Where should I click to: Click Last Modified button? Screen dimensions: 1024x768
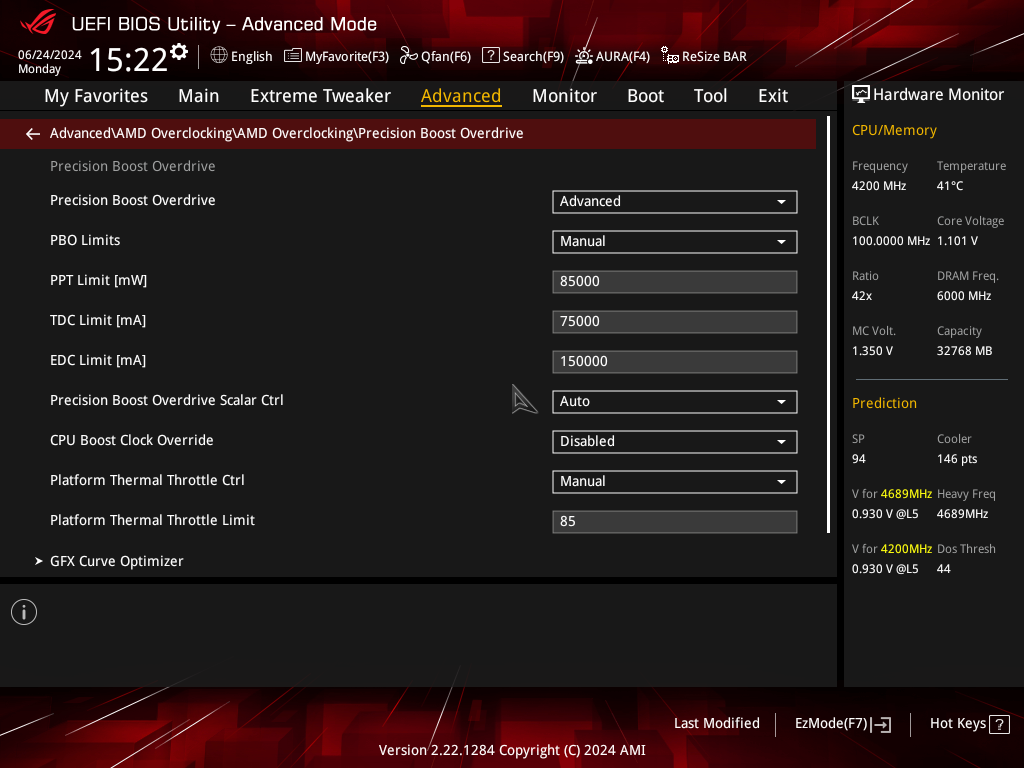click(716, 724)
